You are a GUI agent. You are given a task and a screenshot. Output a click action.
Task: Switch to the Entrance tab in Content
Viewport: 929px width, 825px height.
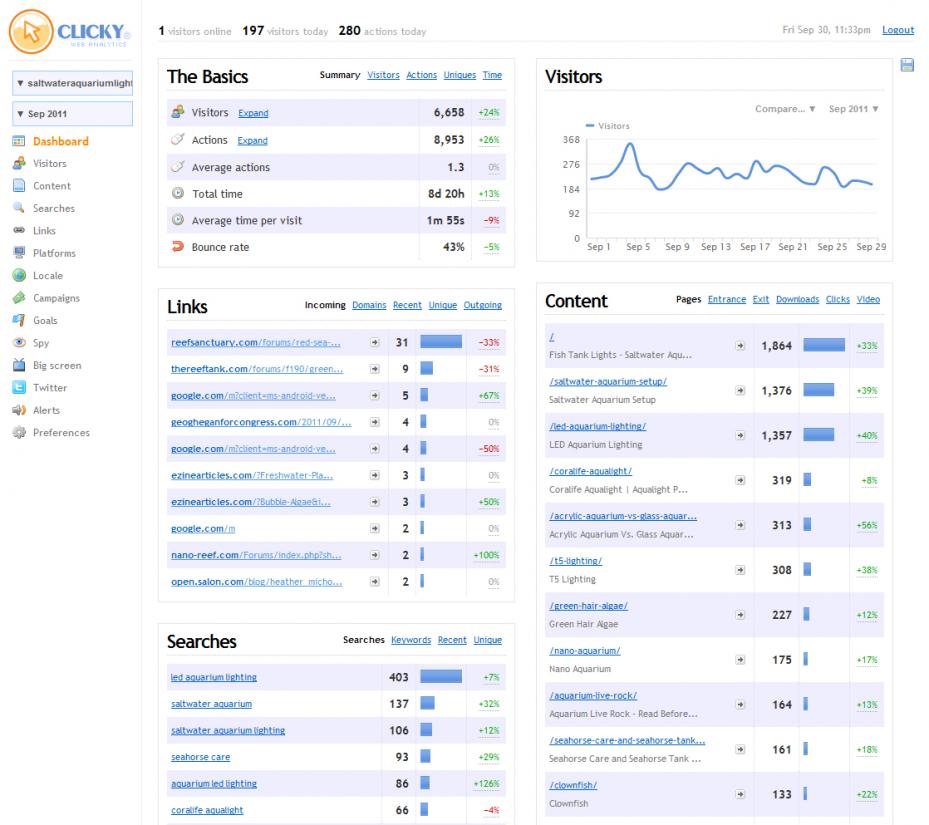click(727, 299)
